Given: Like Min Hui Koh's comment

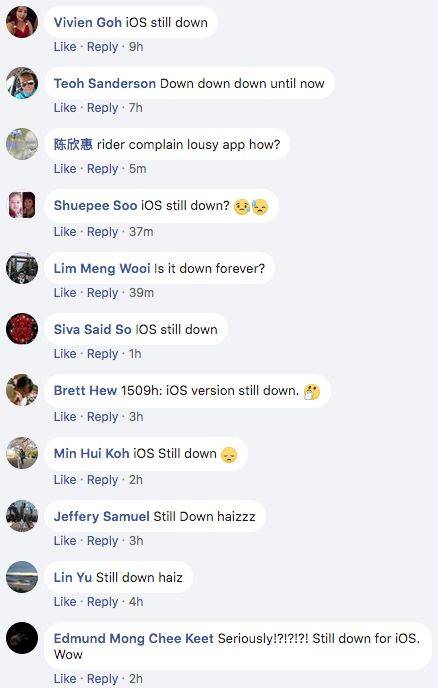Looking at the screenshot, I should tap(65, 480).
